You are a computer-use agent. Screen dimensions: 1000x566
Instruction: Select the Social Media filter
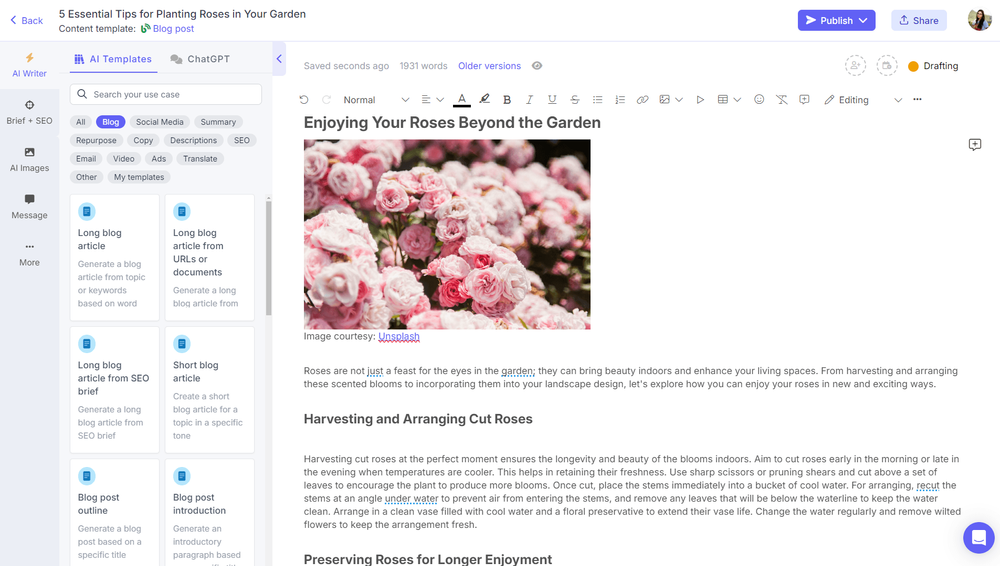pyautogui.click(x=159, y=122)
